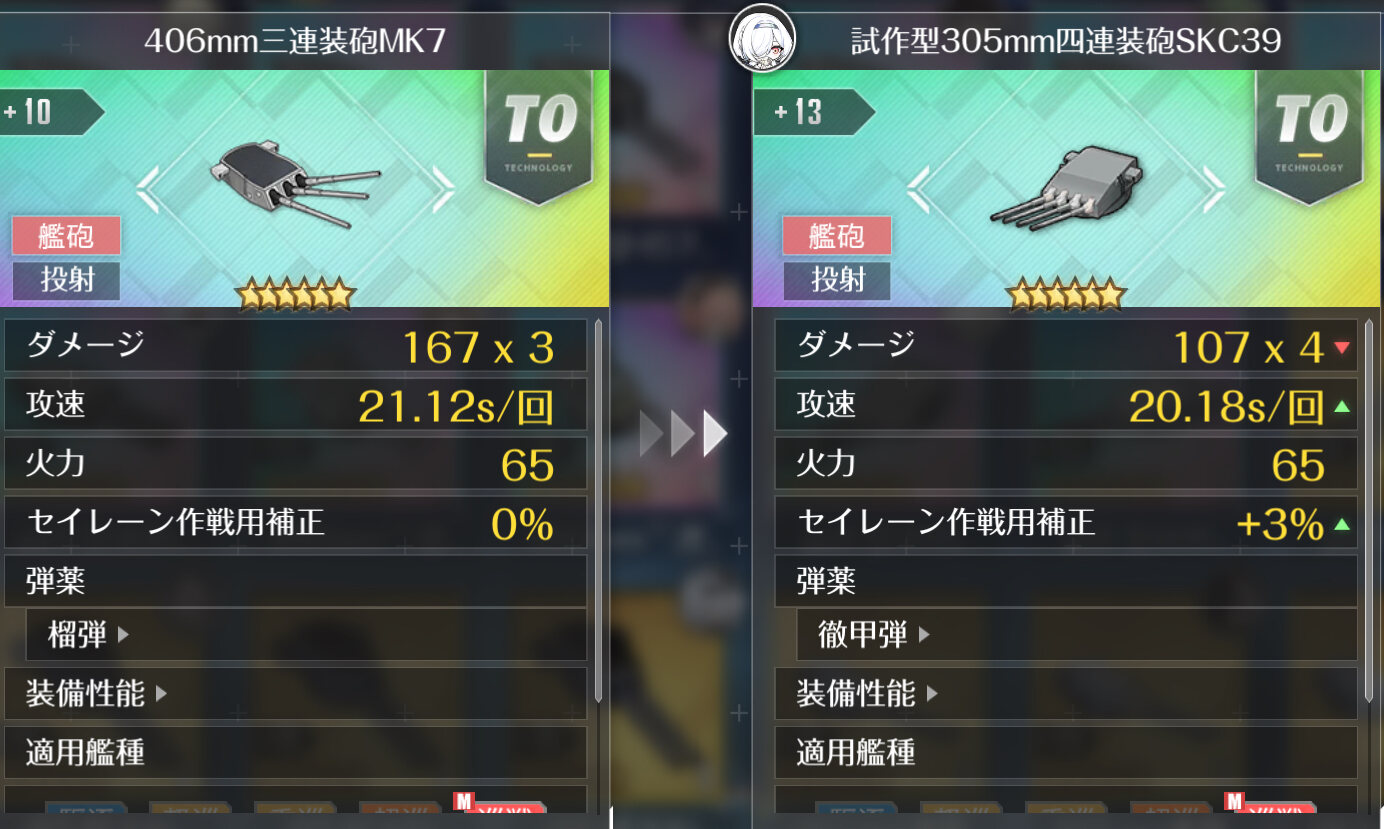Click the character avatar icon at top
The image size is (1384, 829).
pyautogui.click(x=762, y=38)
